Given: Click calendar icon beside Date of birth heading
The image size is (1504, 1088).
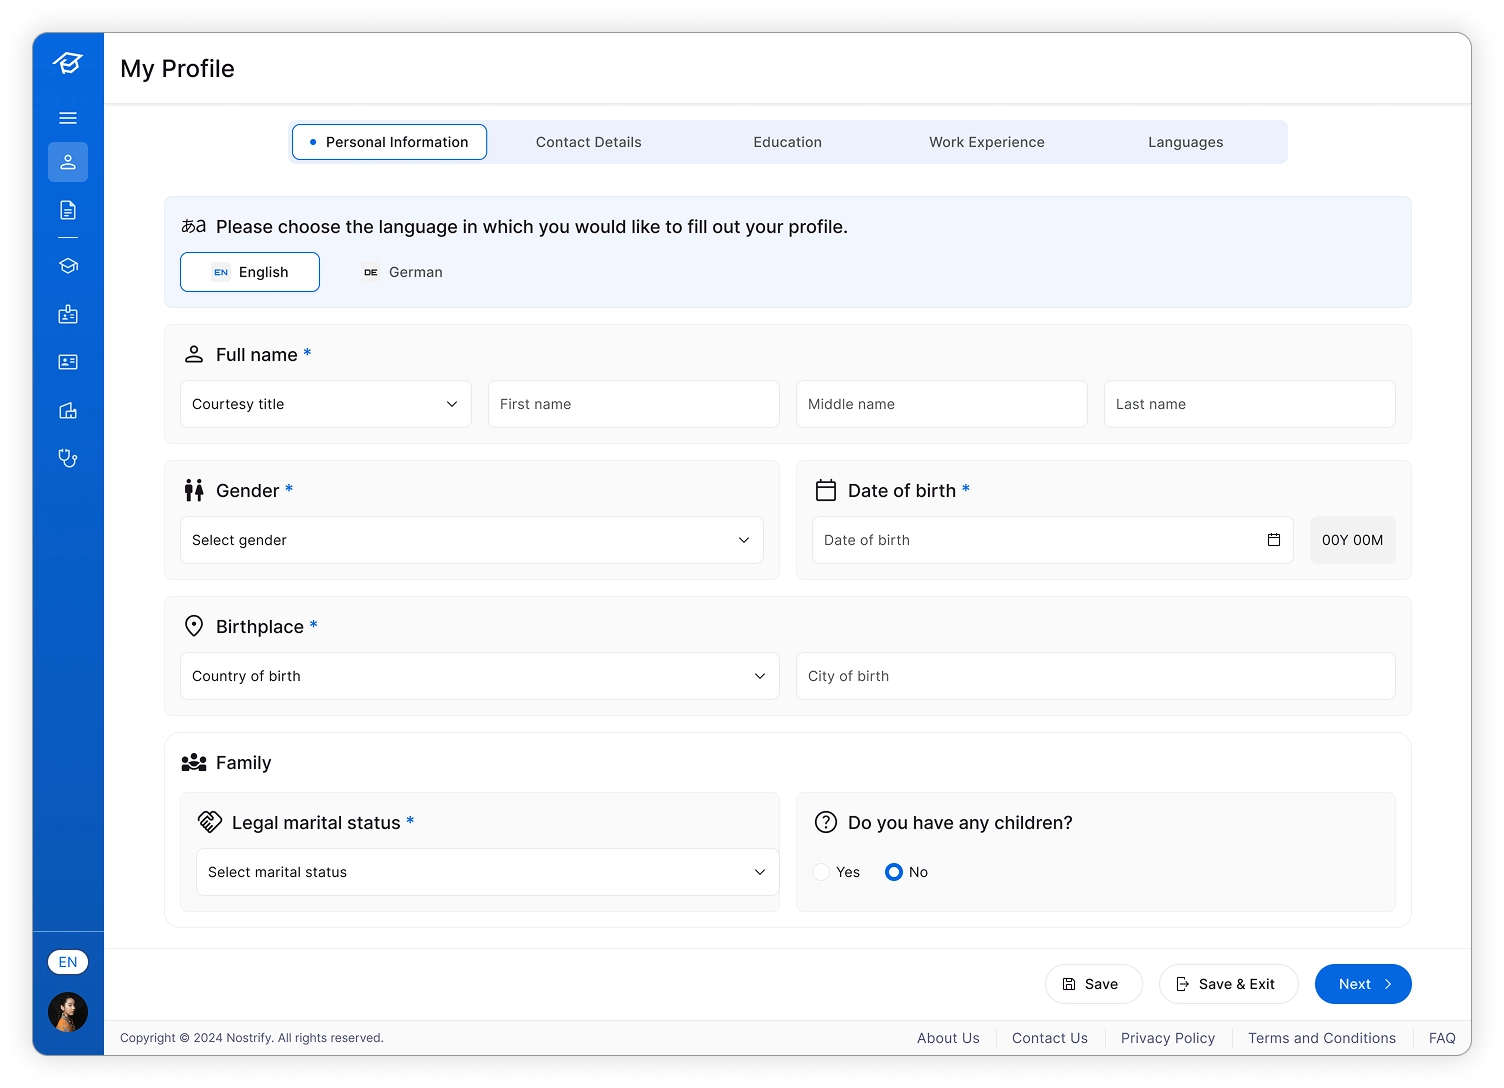Looking at the screenshot, I should pyautogui.click(x=826, y=490).
